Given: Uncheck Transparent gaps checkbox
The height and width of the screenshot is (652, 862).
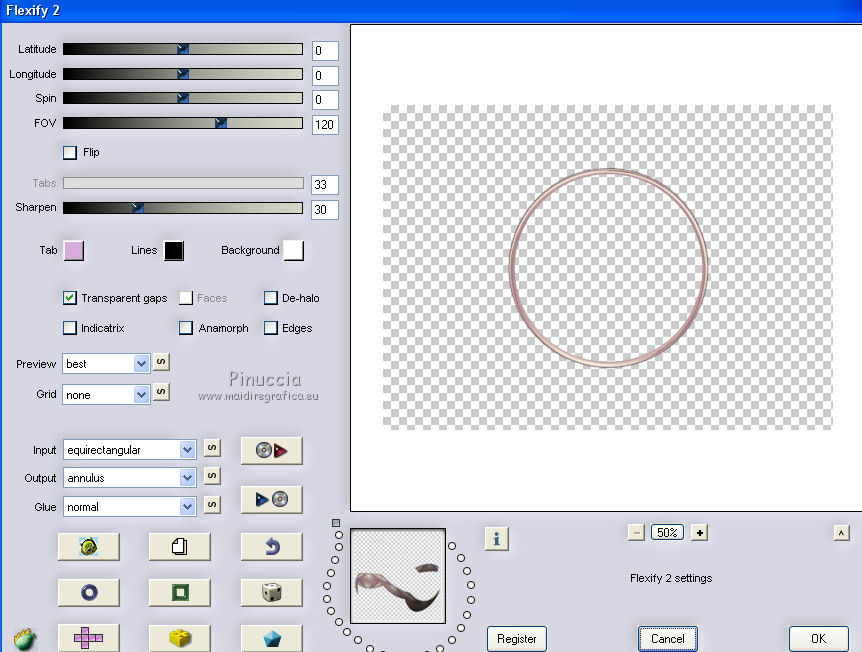Looking at the screenshot, I should click(x=70, y=298).
